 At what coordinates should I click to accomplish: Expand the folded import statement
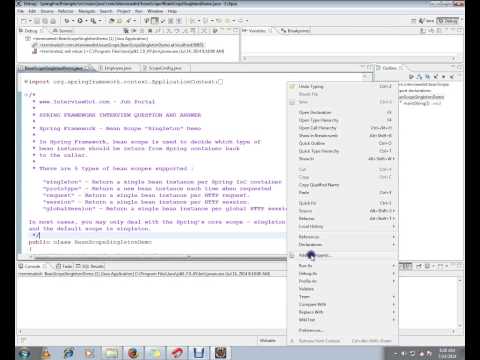tap(26, 82)
